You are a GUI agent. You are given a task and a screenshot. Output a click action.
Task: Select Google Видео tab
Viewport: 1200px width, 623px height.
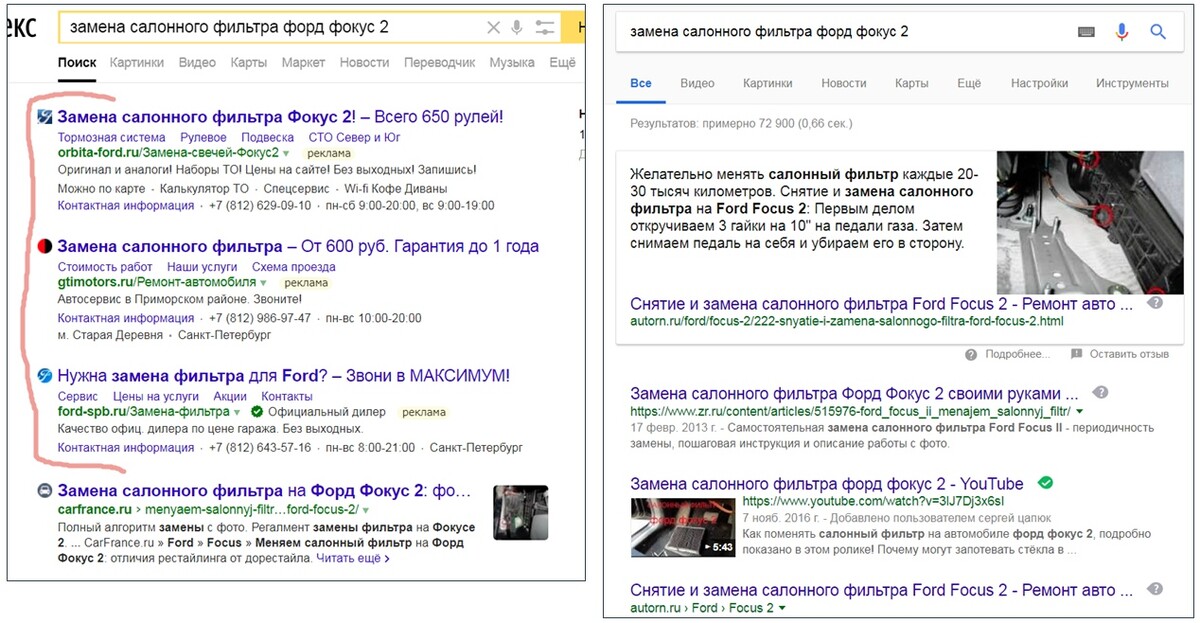point(697,83)
